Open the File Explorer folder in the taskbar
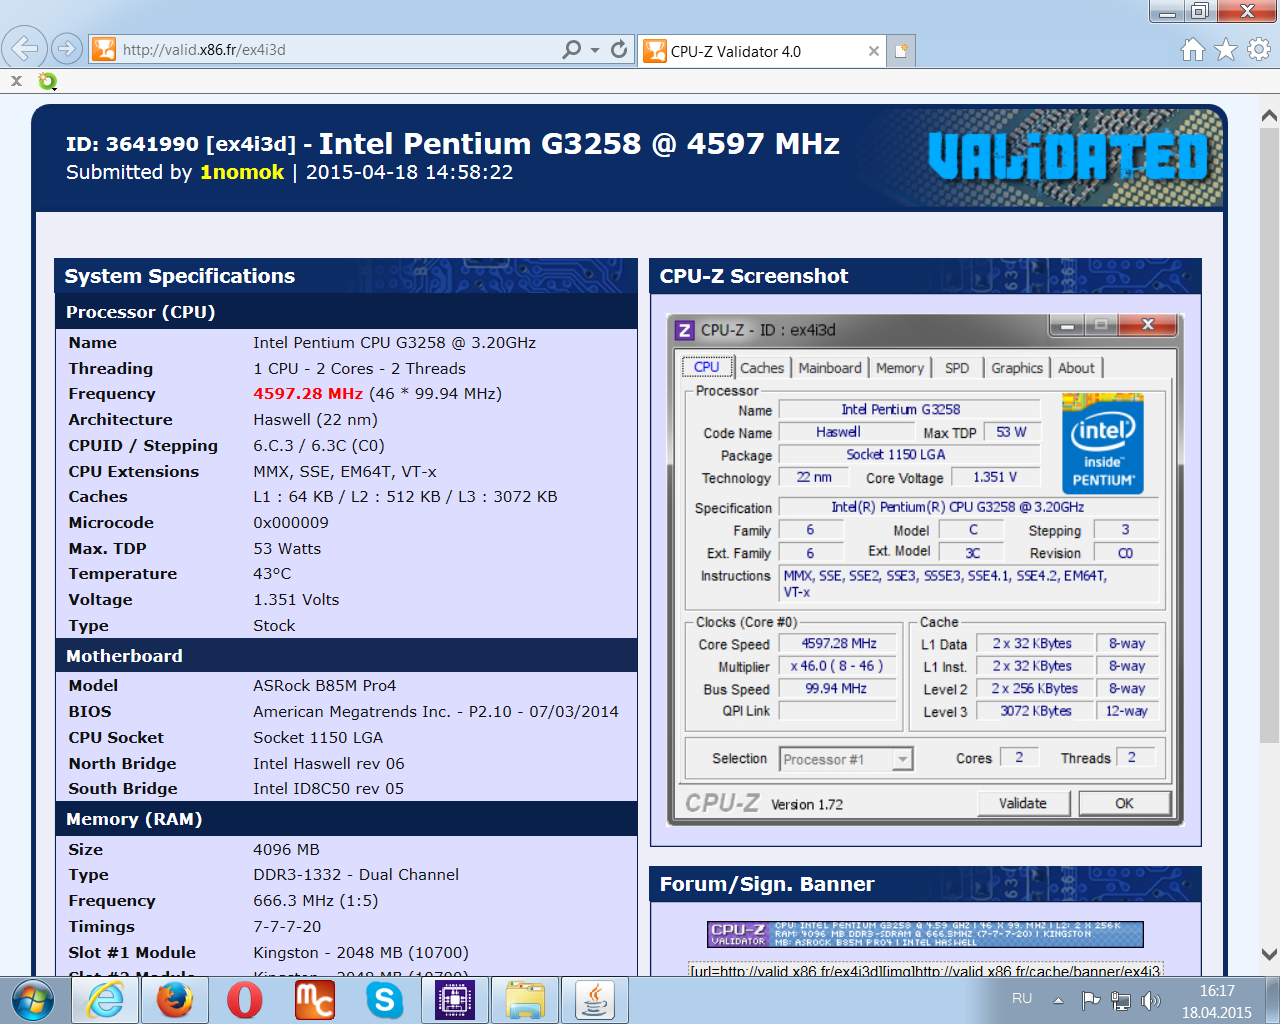Screen dimensions: 1280x1024 point(525,1000)
